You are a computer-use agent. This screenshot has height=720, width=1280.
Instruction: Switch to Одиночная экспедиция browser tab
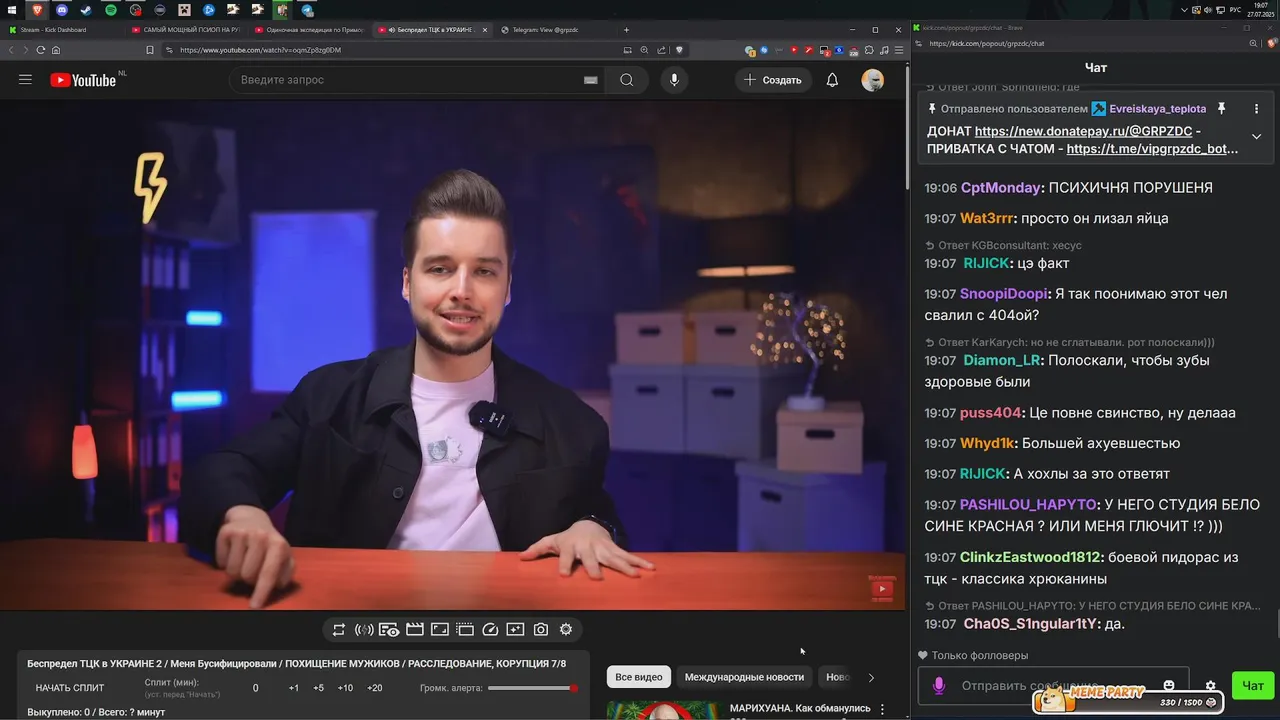(x=310, y=30)
